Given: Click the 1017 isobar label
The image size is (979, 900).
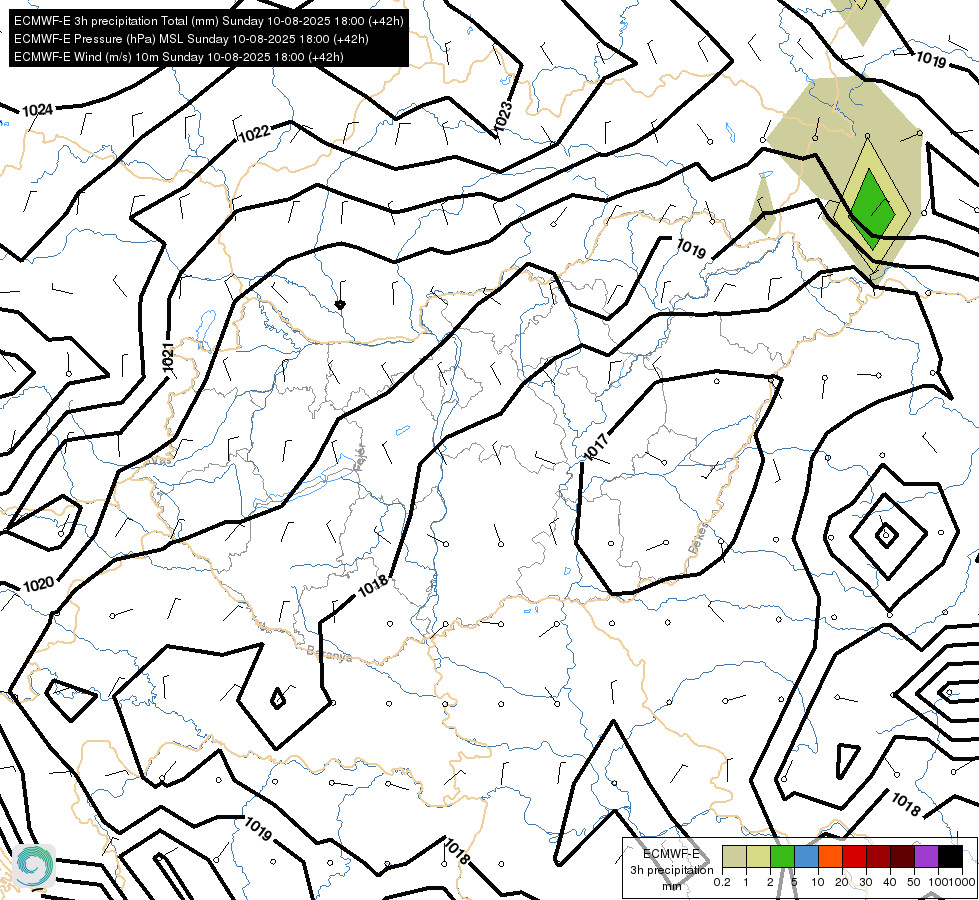Looking at the screenshot, I should pos(596,447).
